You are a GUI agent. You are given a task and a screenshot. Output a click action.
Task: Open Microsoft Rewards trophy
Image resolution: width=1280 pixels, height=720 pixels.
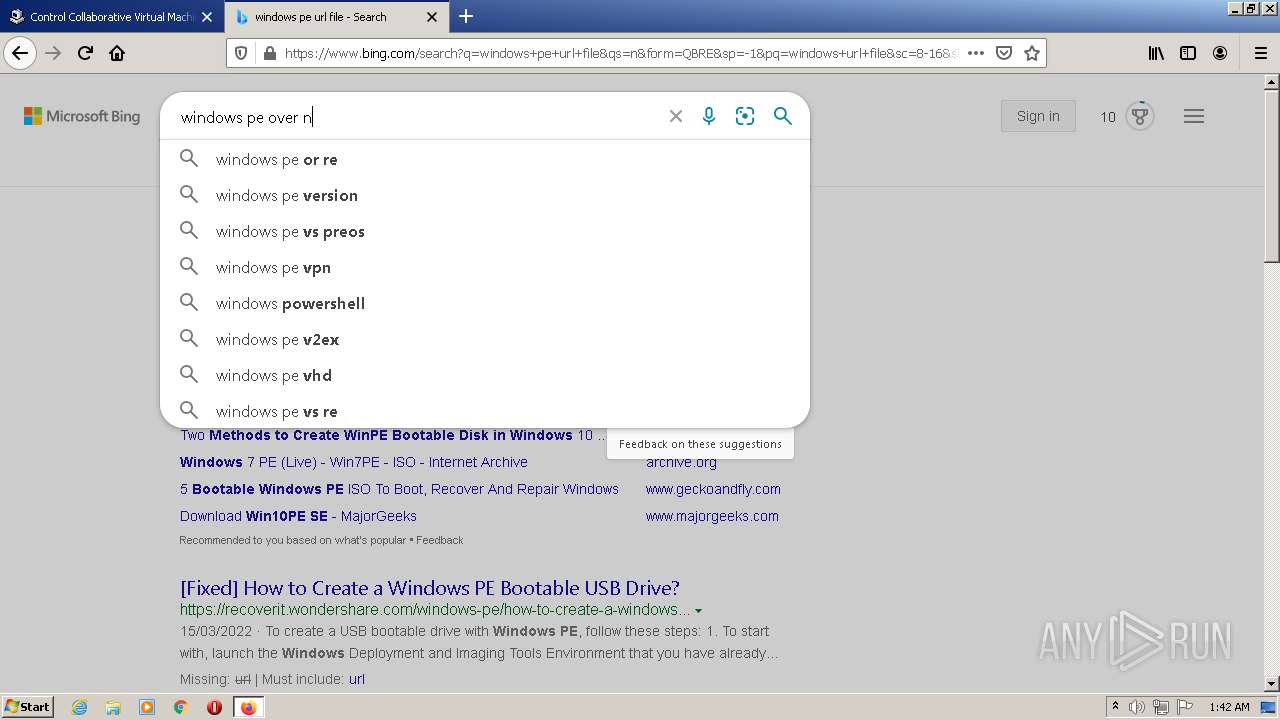(x=1139, y=116)
